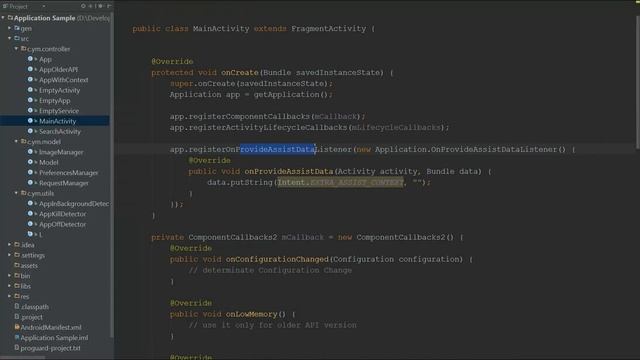This screenshot has height=360, width=640.
Task: Click the EmptyApp class icon
Action: point(30,100)
